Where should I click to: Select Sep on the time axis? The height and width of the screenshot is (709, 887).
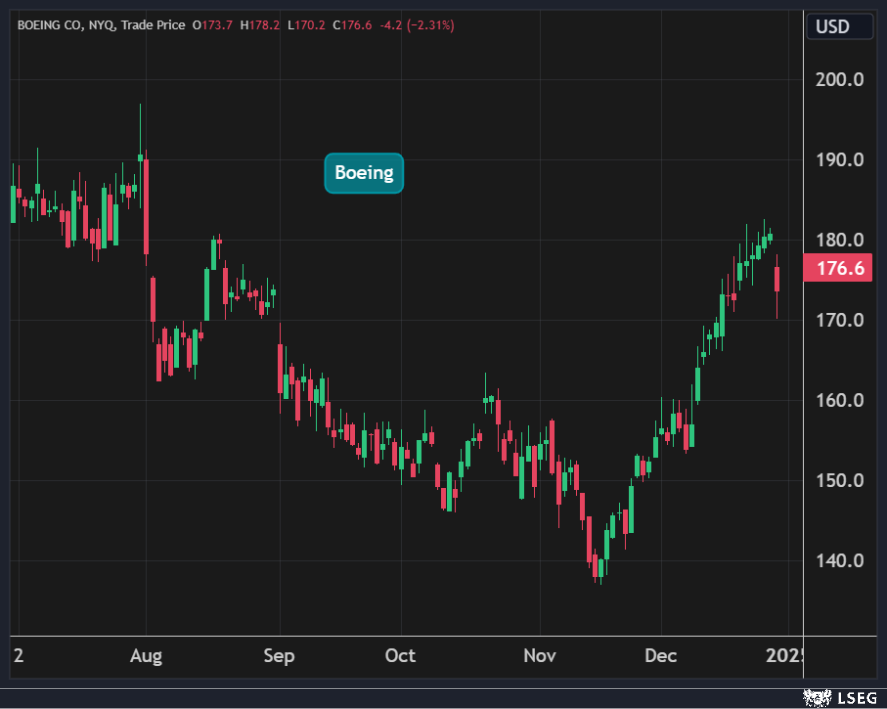pyautogui.click(x=279, y=656)
